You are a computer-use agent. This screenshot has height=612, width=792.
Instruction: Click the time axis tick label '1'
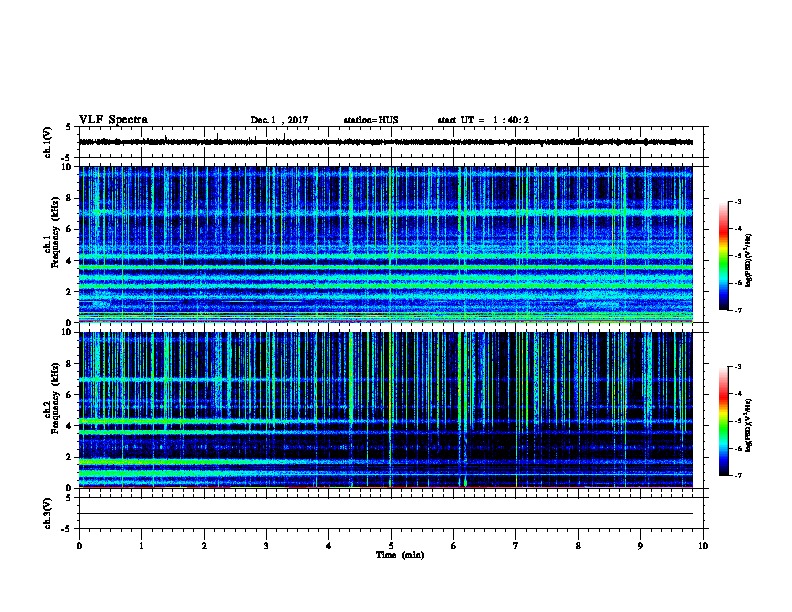pyautogui.click(x=142, y=546)
